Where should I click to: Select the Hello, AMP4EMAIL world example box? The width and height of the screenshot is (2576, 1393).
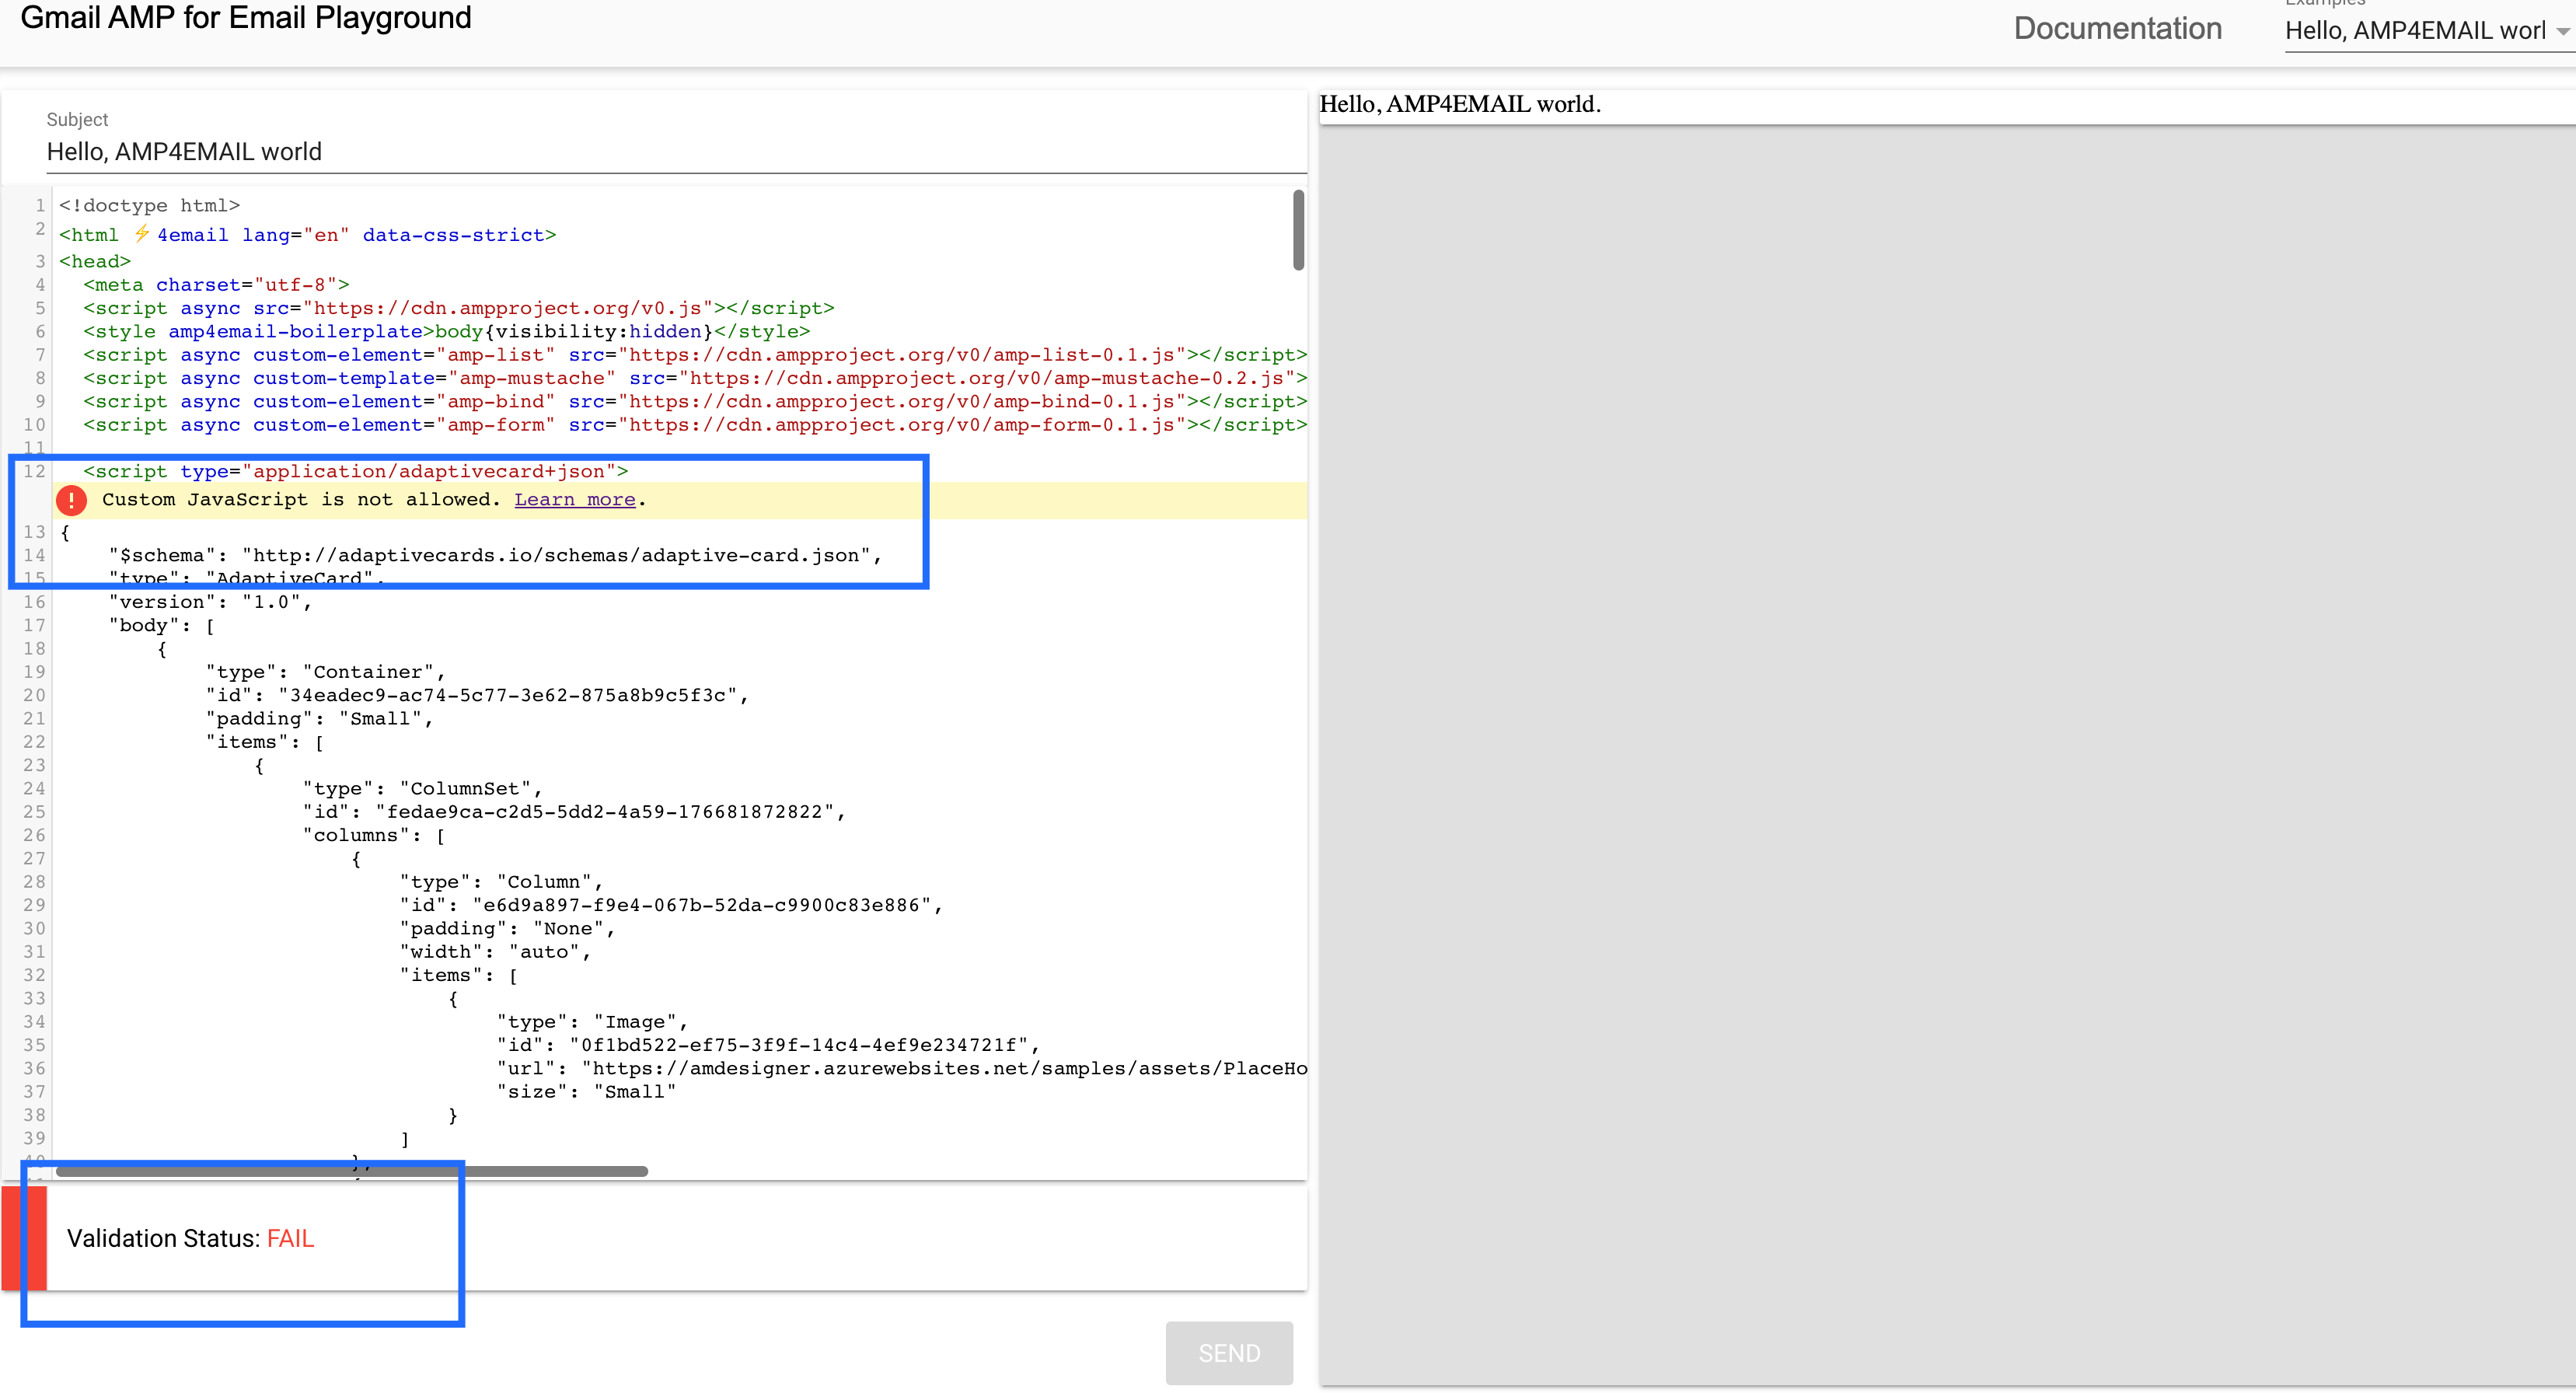click(x=2414, y=31)
